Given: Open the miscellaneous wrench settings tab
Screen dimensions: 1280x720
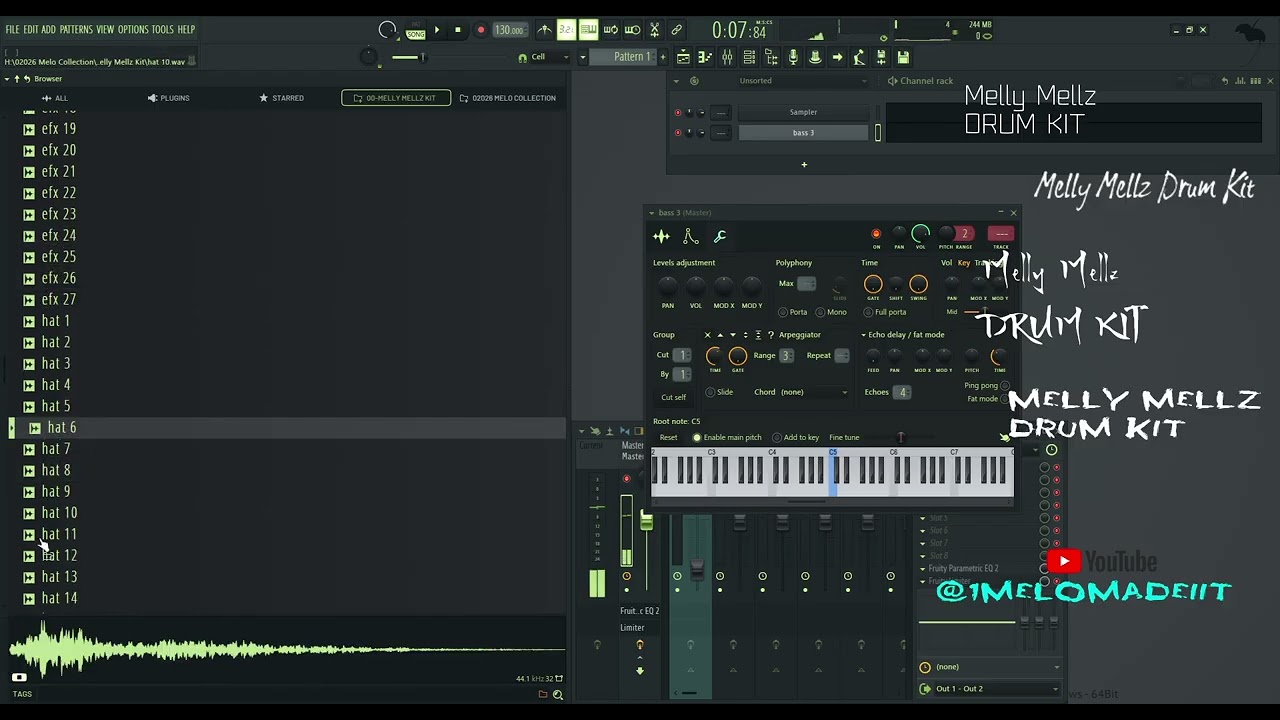Looking at the screenshot, I should (719, 236).
